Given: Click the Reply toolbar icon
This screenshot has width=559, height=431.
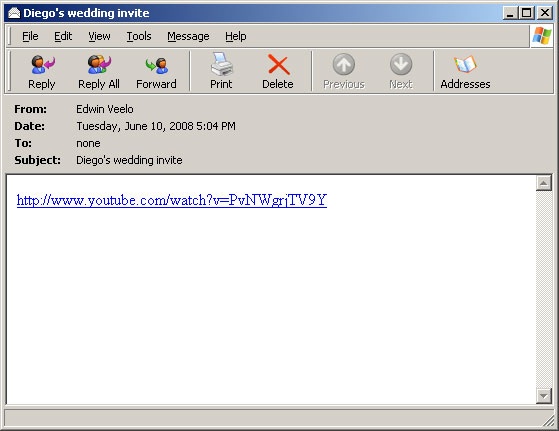Looking at the screenshot, I should (42, 65).
